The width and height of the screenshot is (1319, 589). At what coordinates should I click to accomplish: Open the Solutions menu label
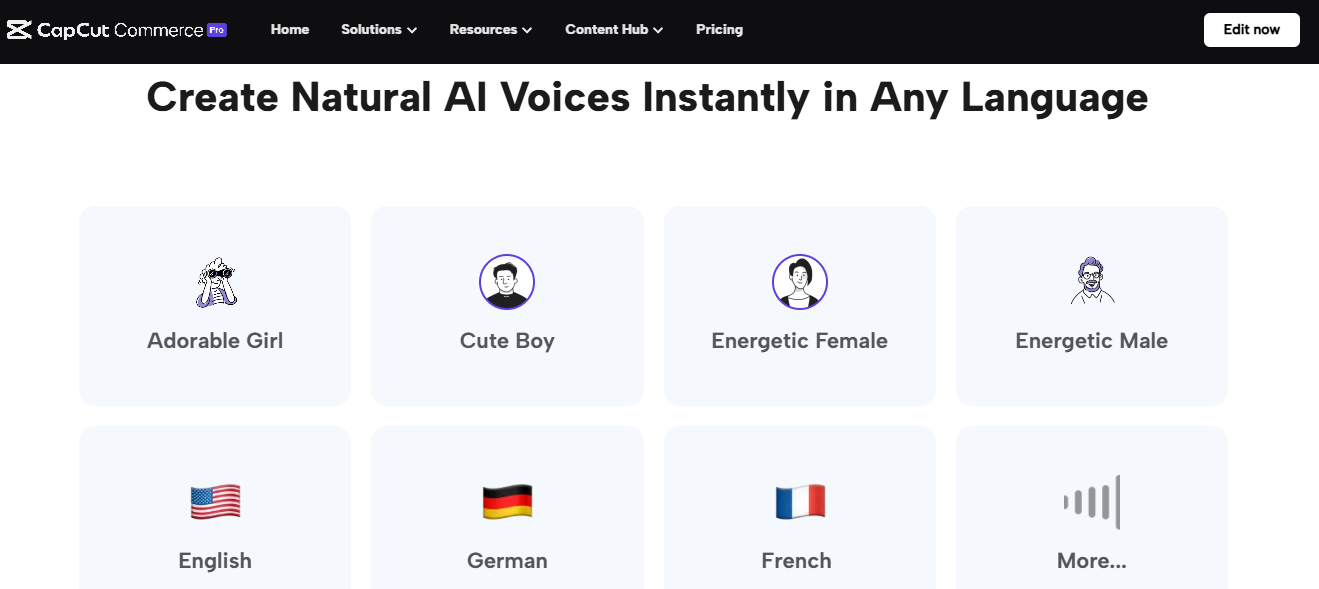tap(371, 30)
